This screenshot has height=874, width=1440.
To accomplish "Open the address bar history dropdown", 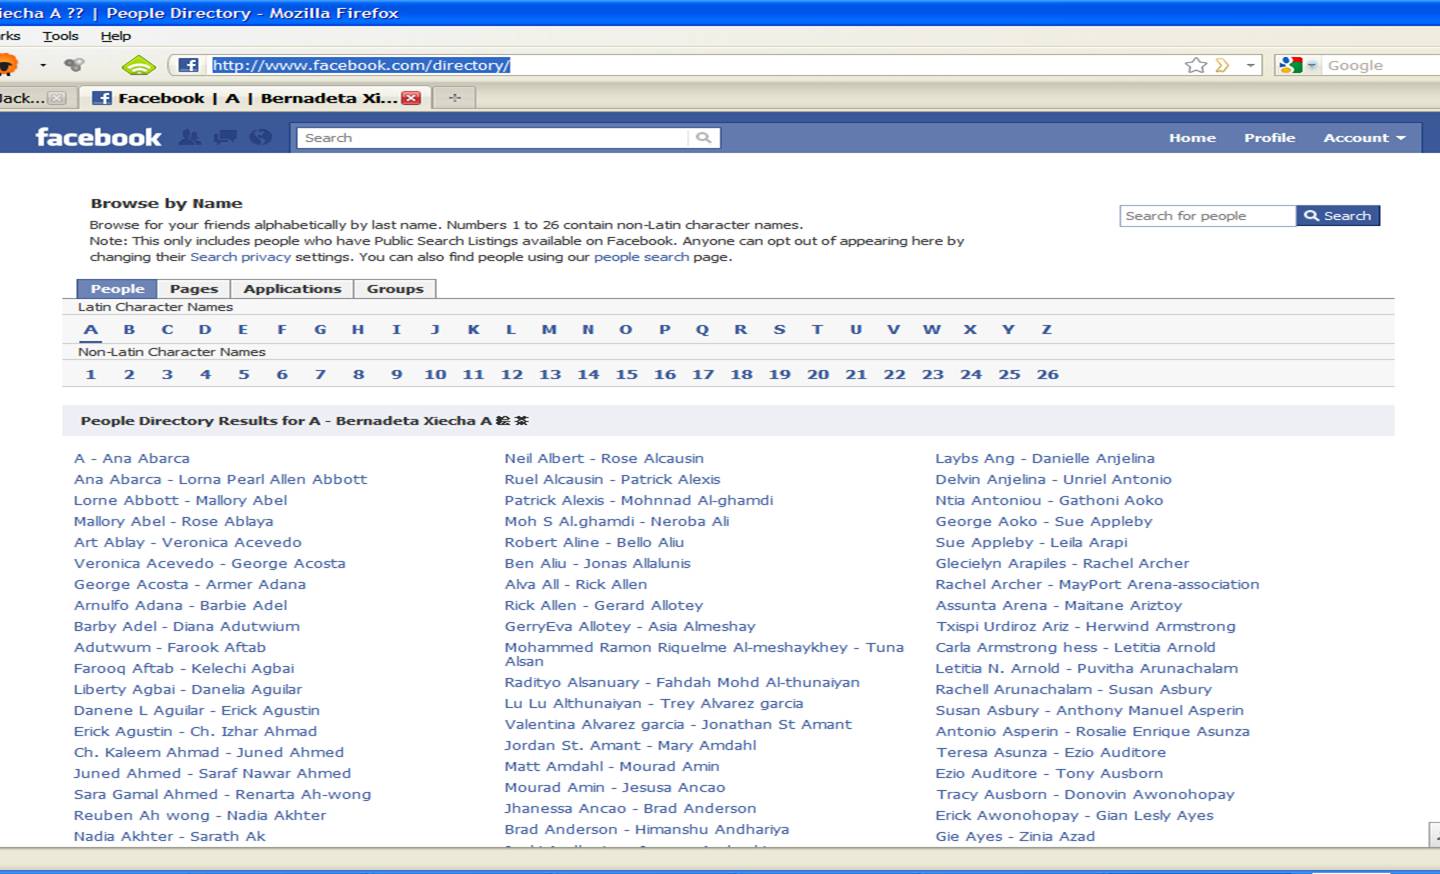I will pos(1251,64).
